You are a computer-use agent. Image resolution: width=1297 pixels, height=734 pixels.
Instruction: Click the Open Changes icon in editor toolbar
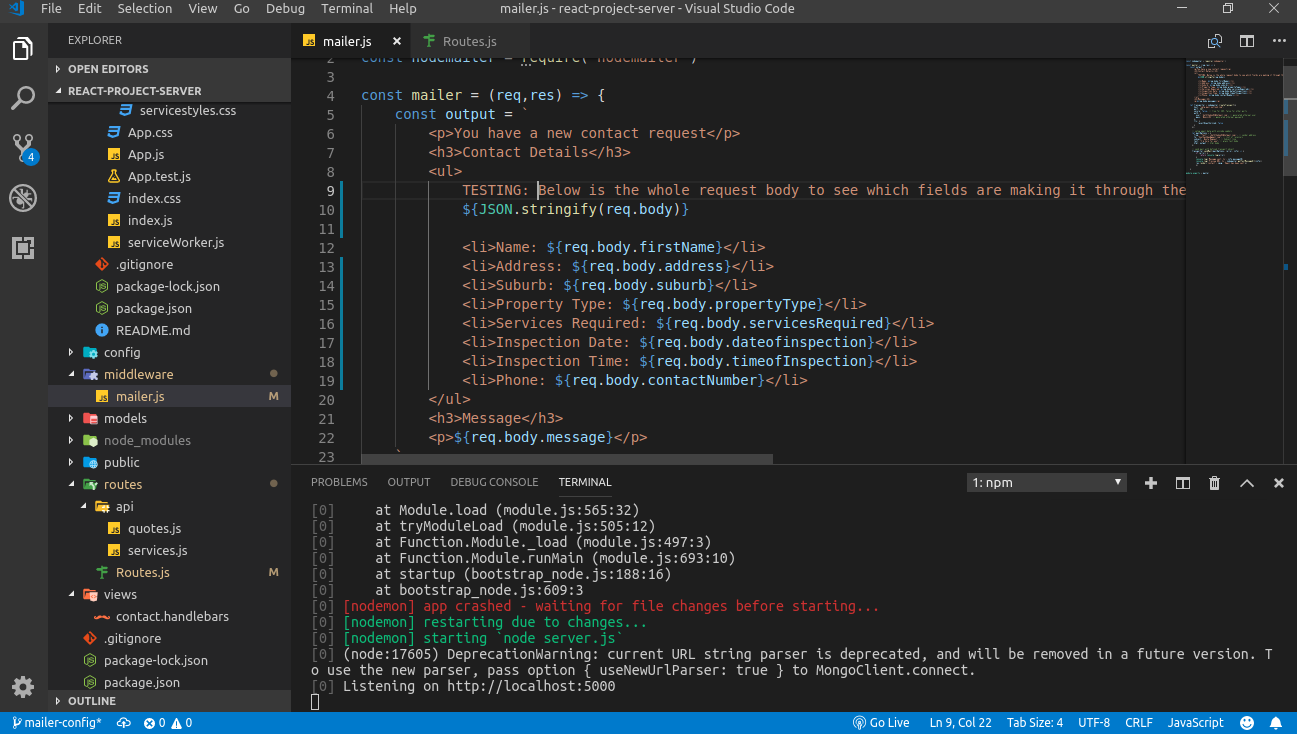(x=1215, y=41)
